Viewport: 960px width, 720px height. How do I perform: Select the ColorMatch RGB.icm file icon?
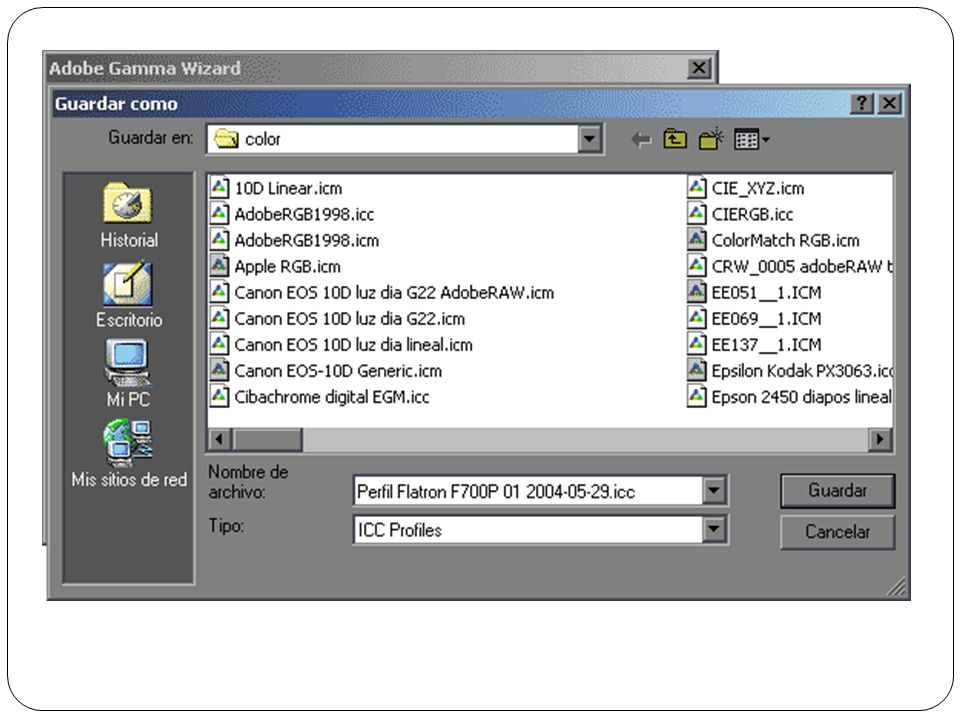coord(696,239)
